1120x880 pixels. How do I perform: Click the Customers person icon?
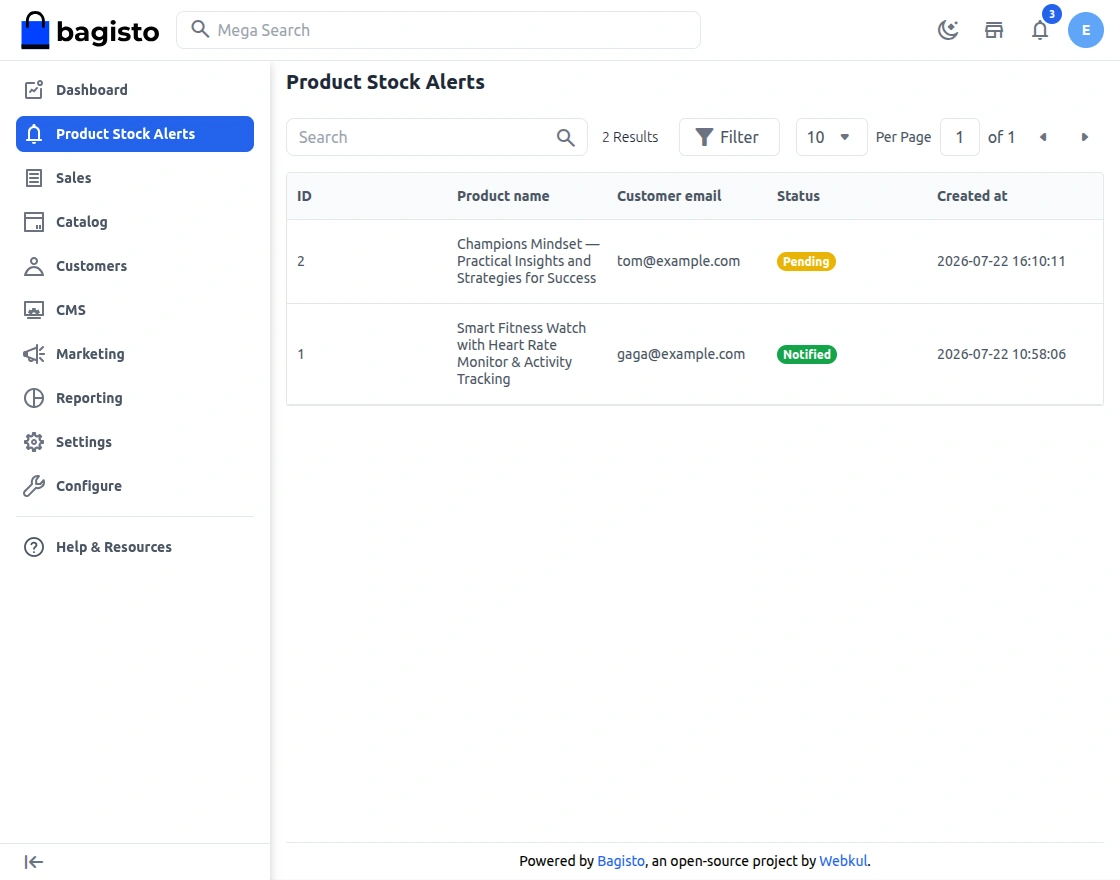click(34, 266)
